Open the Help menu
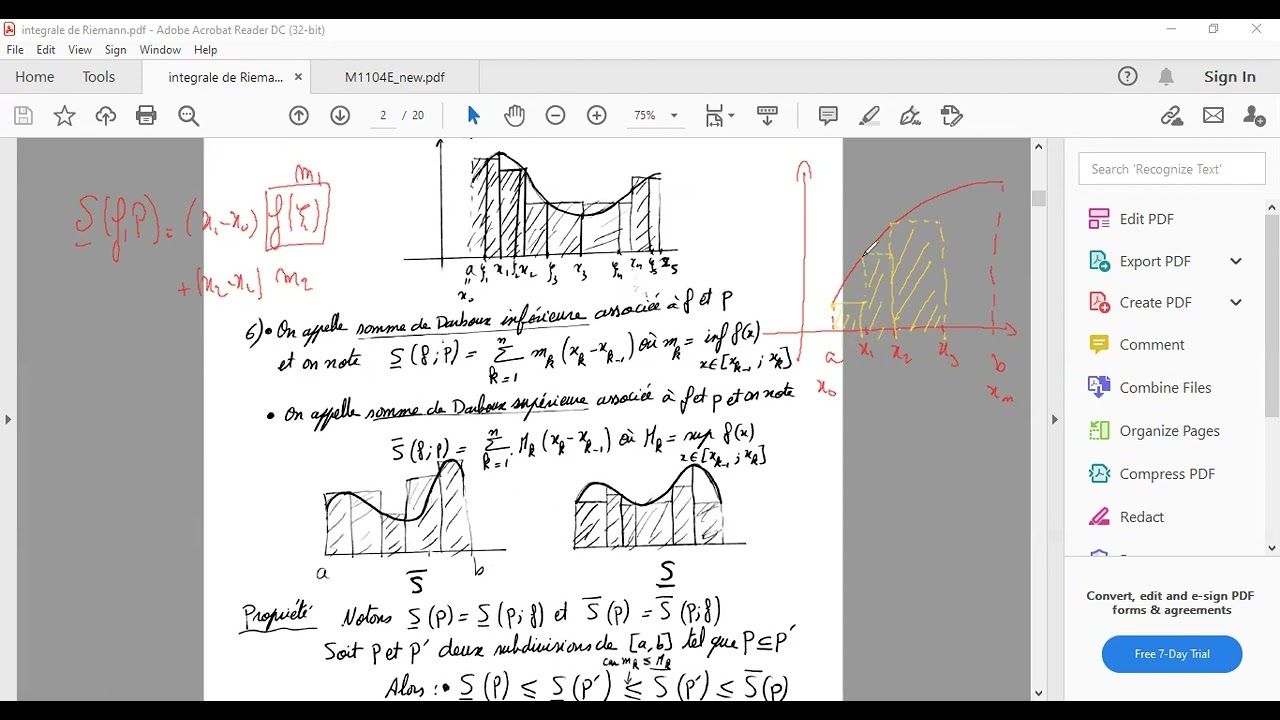 [206, 50]
